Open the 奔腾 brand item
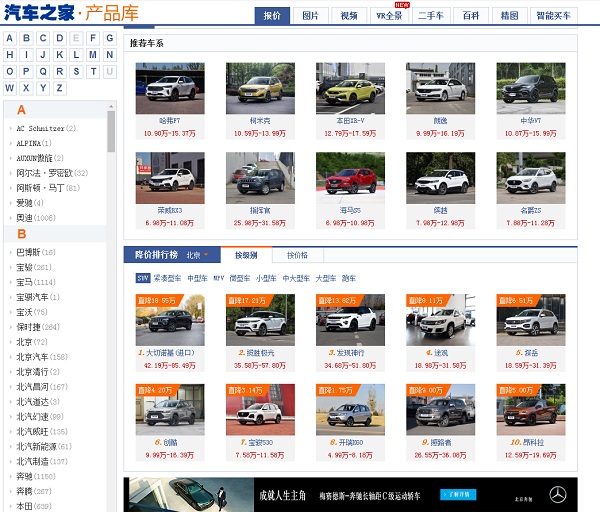 point(34,491)
